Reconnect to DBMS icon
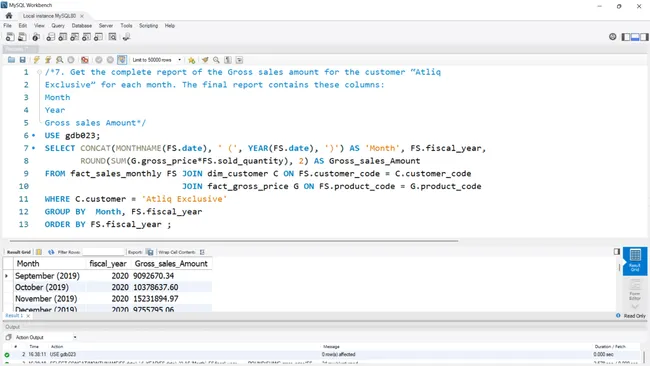The height and width of the screenshot is (366, 650). [x=126, y=37]
